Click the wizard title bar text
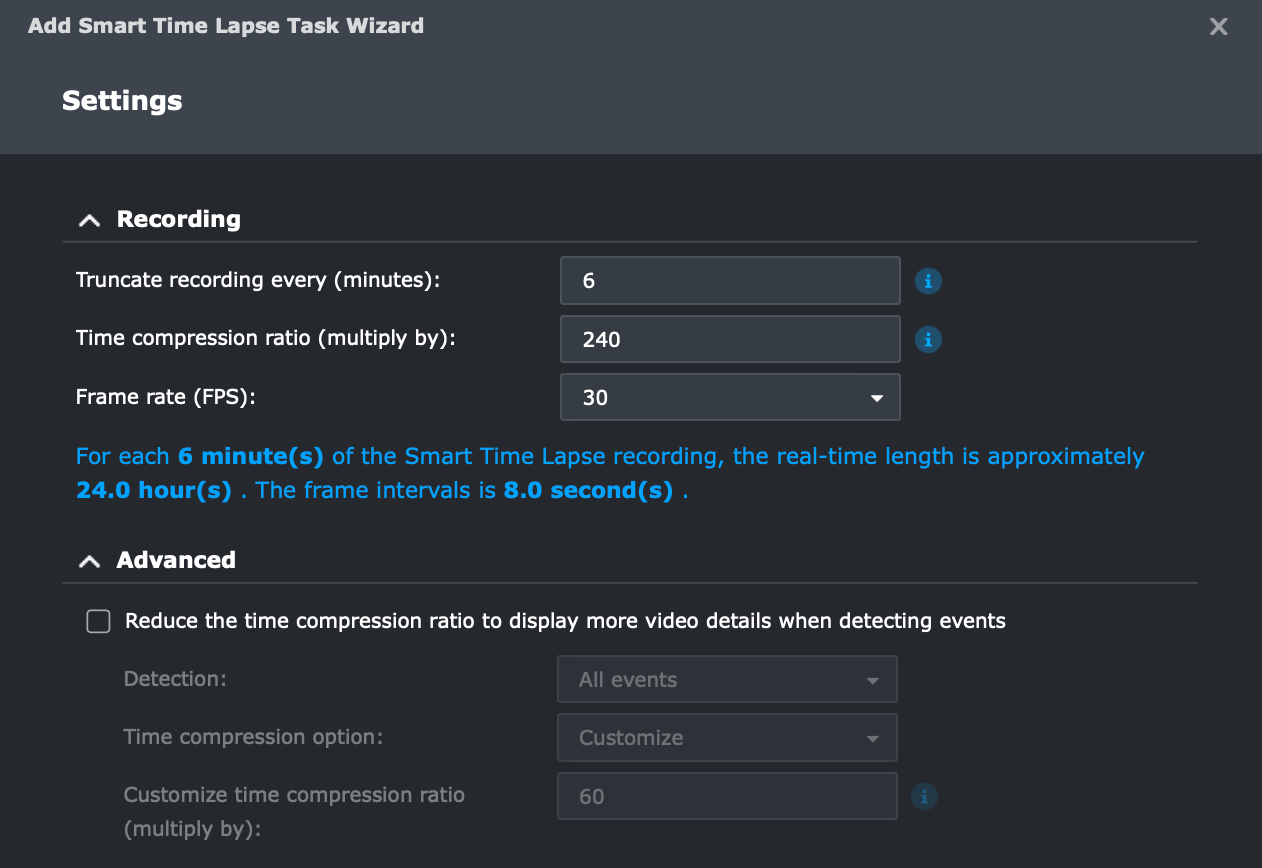Viewport: 1262px width, 868px height. coord(226,26)
